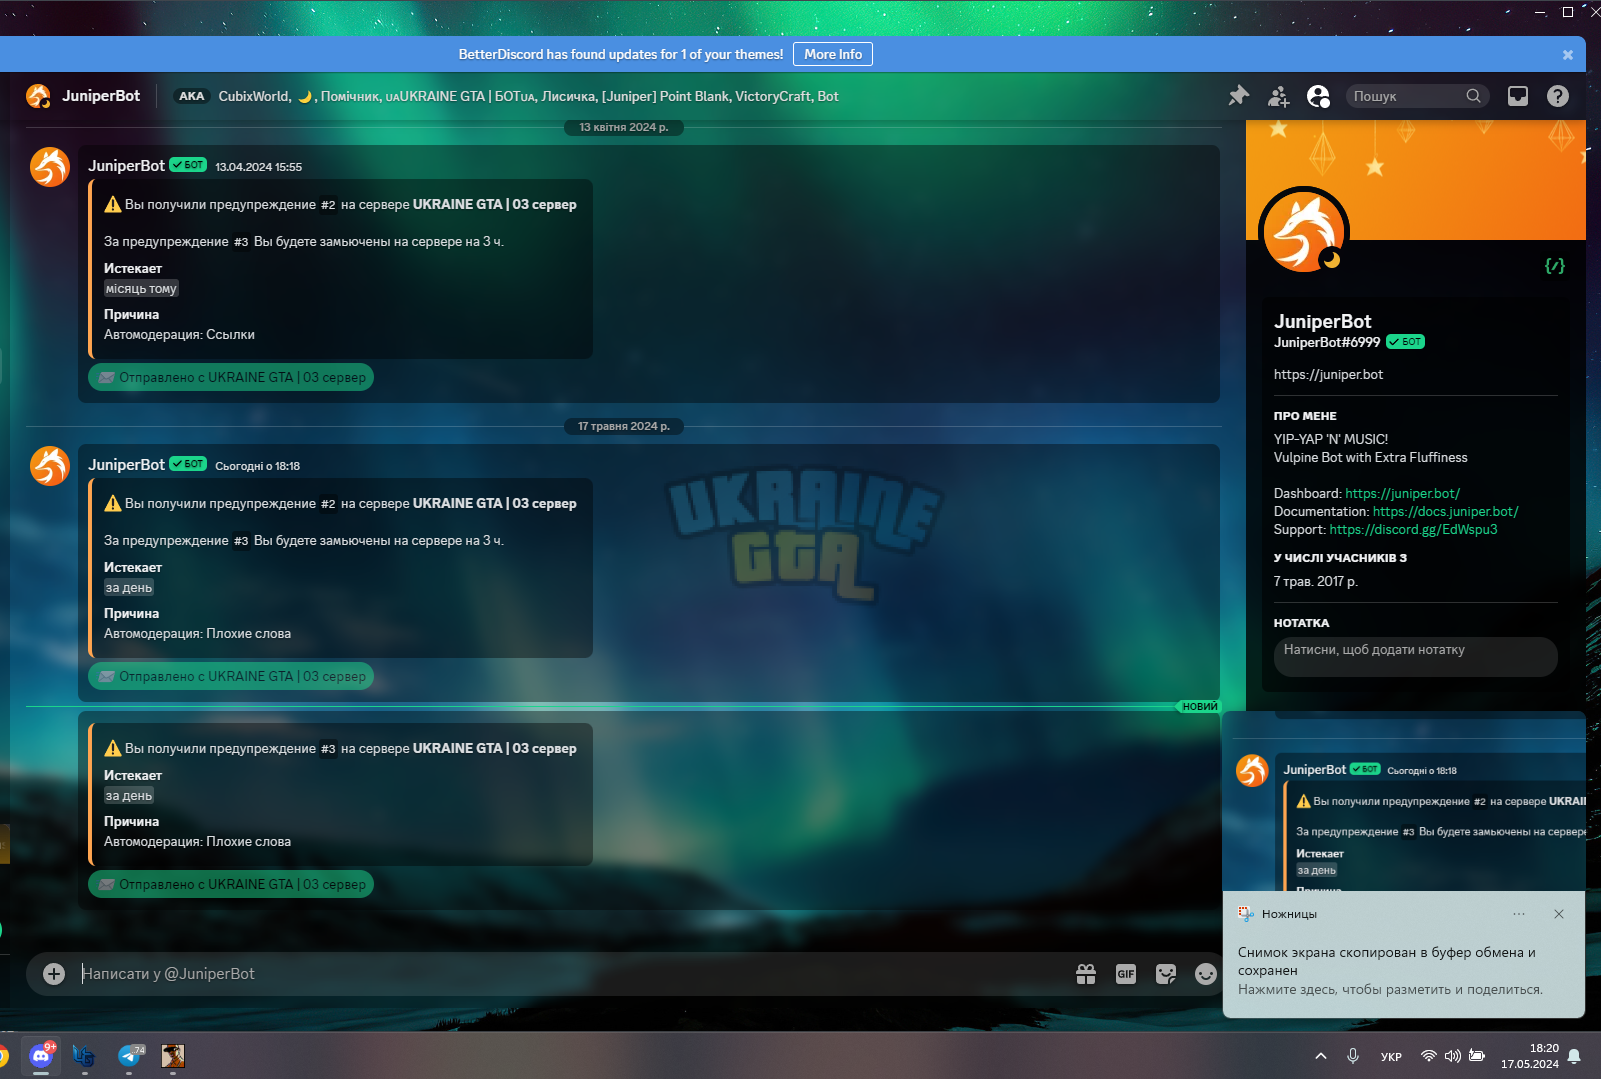The width and height of the screenshot is (1601, 1079).
Task: Click the AKA nicknames label
Action: pos(191,96)
